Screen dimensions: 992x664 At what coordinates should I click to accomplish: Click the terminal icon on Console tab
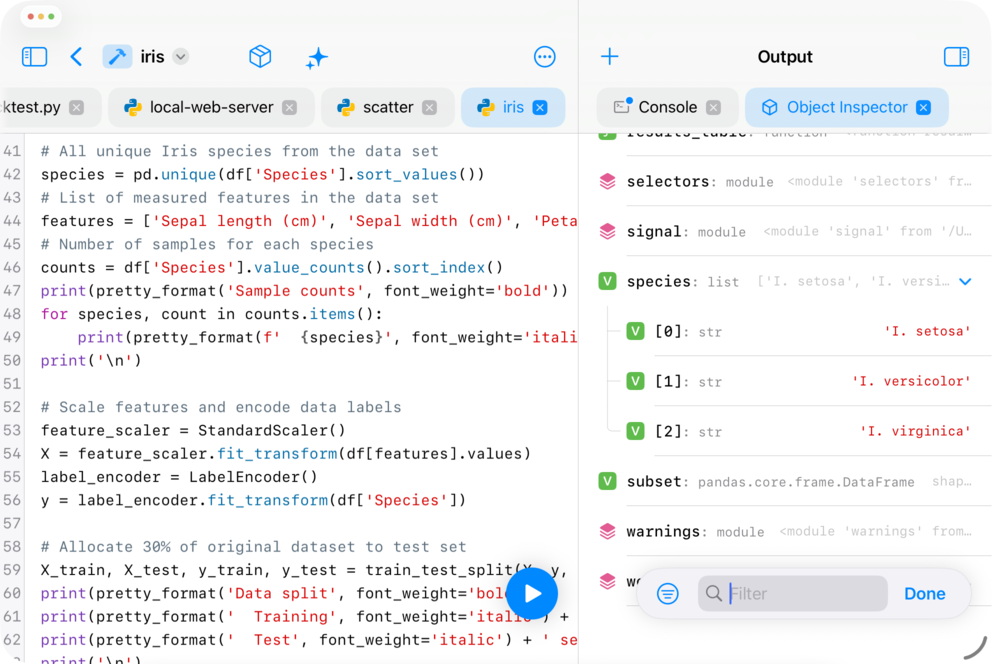pos(623,106)
